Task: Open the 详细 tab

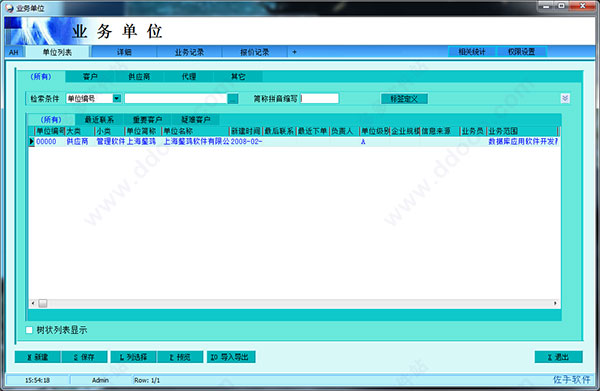Action: pyautogui.click(x=124, y=52)
